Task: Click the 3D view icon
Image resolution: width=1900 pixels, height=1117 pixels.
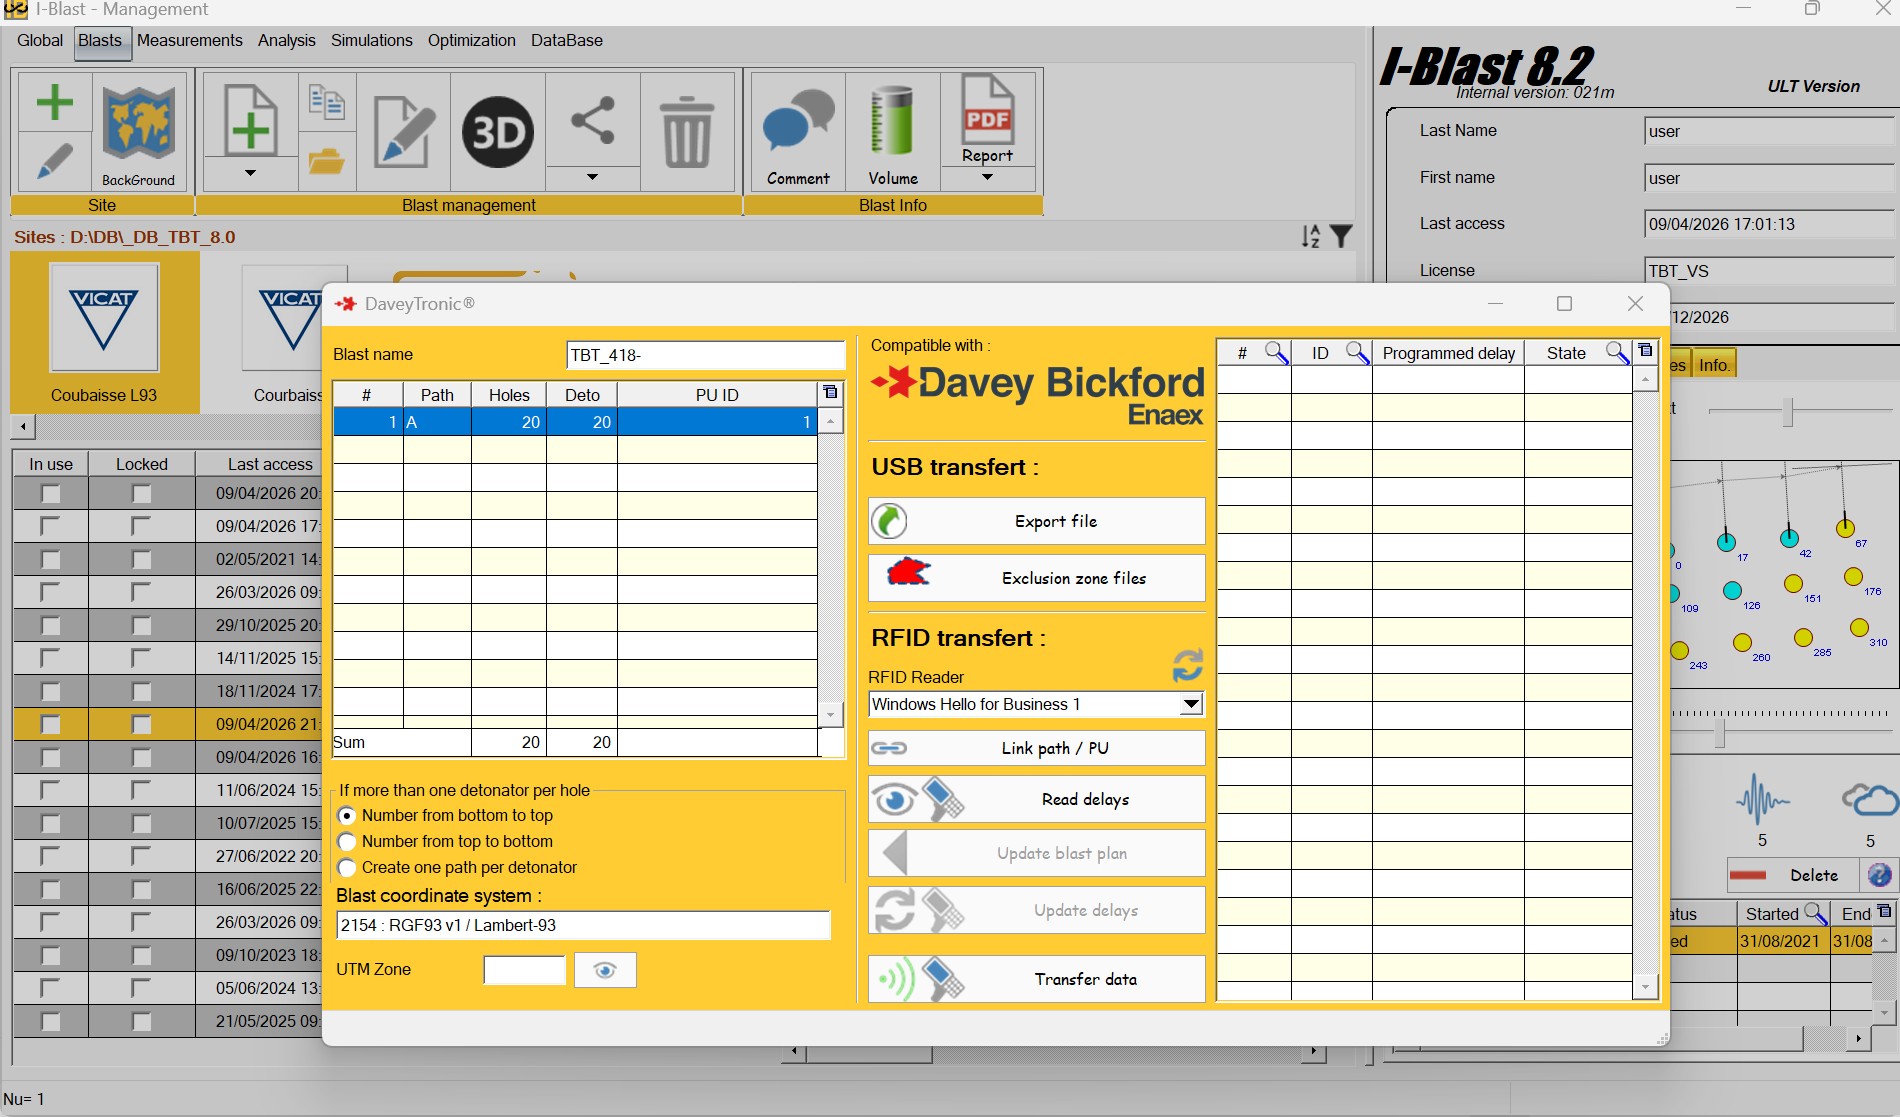Action: 497,131
